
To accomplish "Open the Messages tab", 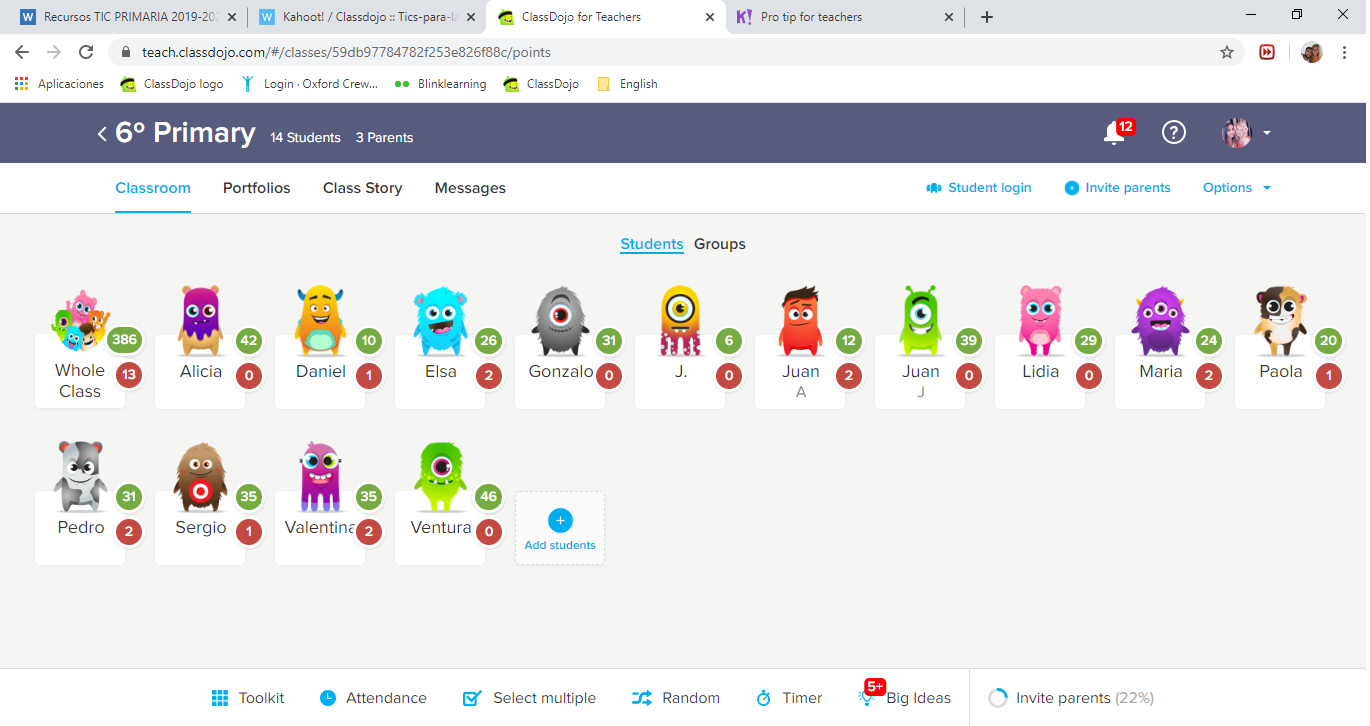I will tap(470, 188).
